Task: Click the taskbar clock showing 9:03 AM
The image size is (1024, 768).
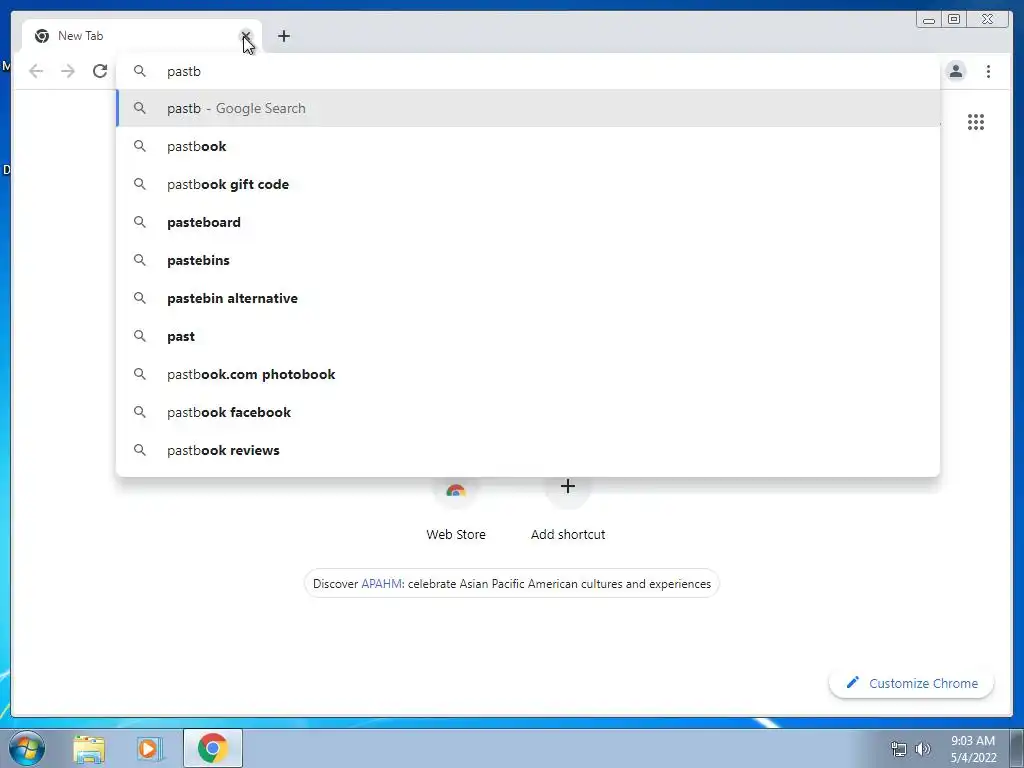Action: [973, 749]
